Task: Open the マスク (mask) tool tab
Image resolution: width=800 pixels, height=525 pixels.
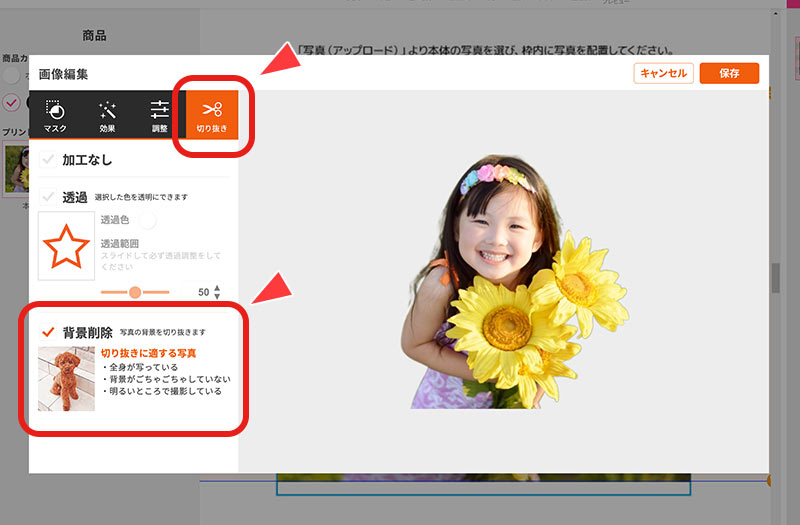Action: click(x=55, y=116)
